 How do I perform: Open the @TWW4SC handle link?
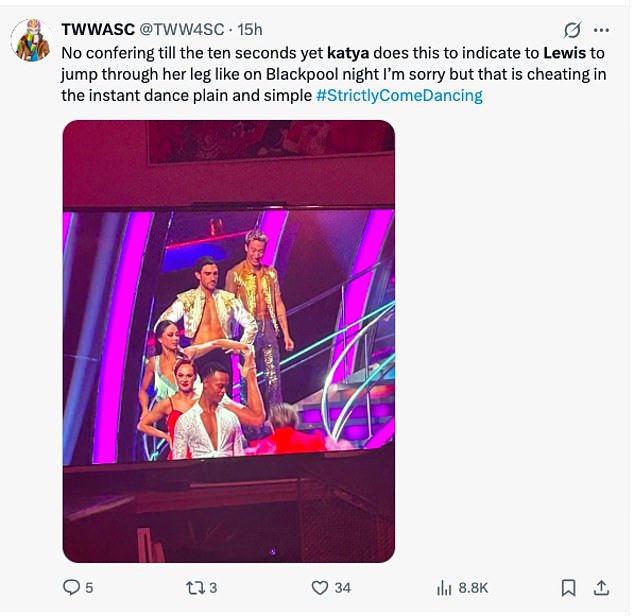pos(183,30)
